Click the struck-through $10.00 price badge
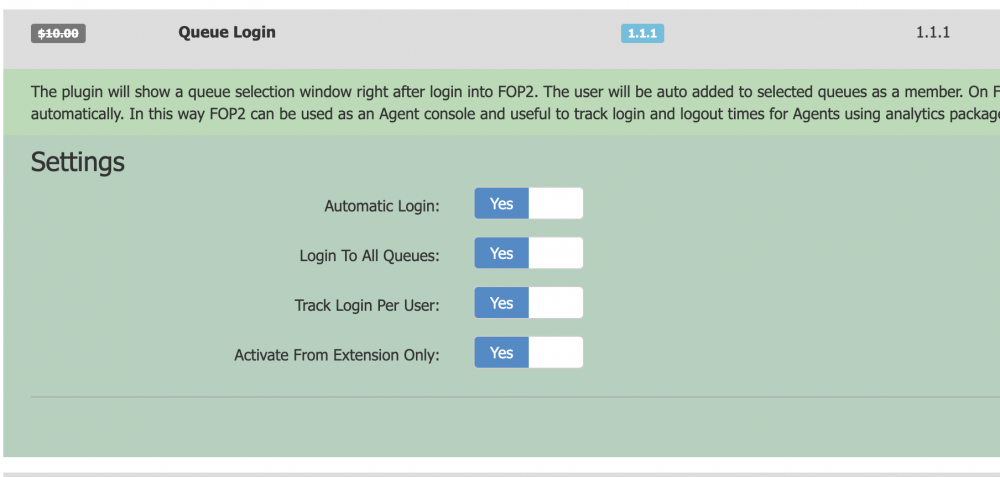 point(61,33)
